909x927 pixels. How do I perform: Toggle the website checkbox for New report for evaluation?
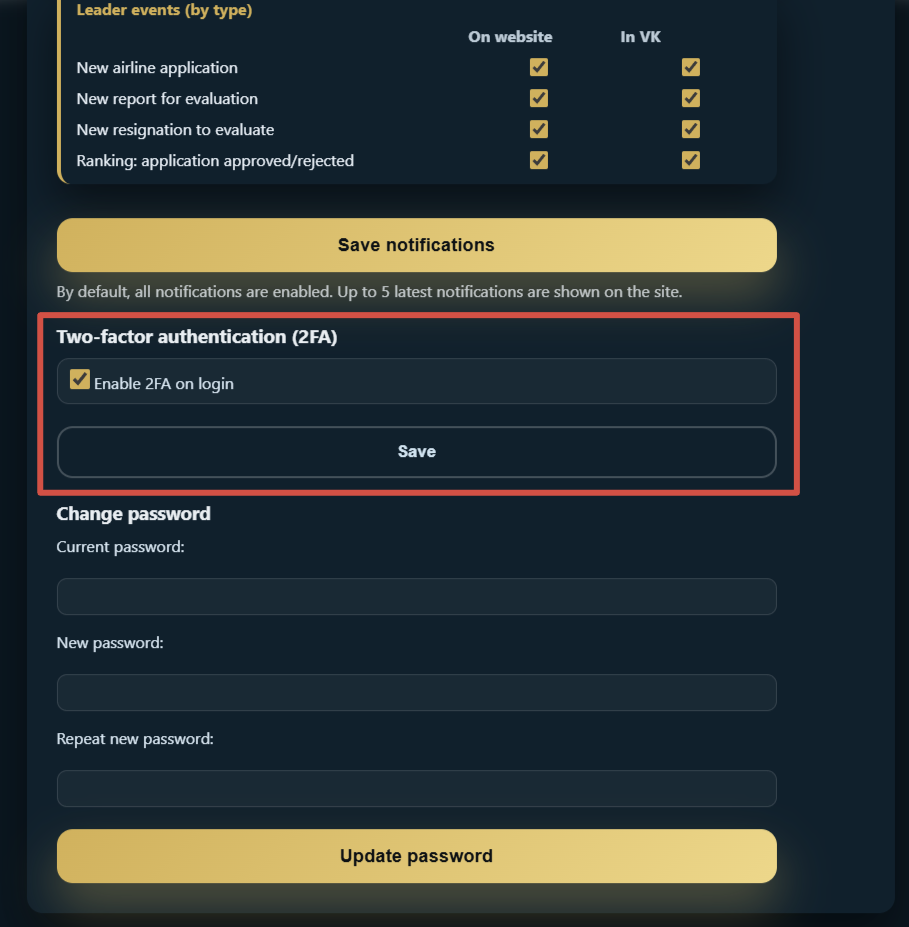pos(539,98)
